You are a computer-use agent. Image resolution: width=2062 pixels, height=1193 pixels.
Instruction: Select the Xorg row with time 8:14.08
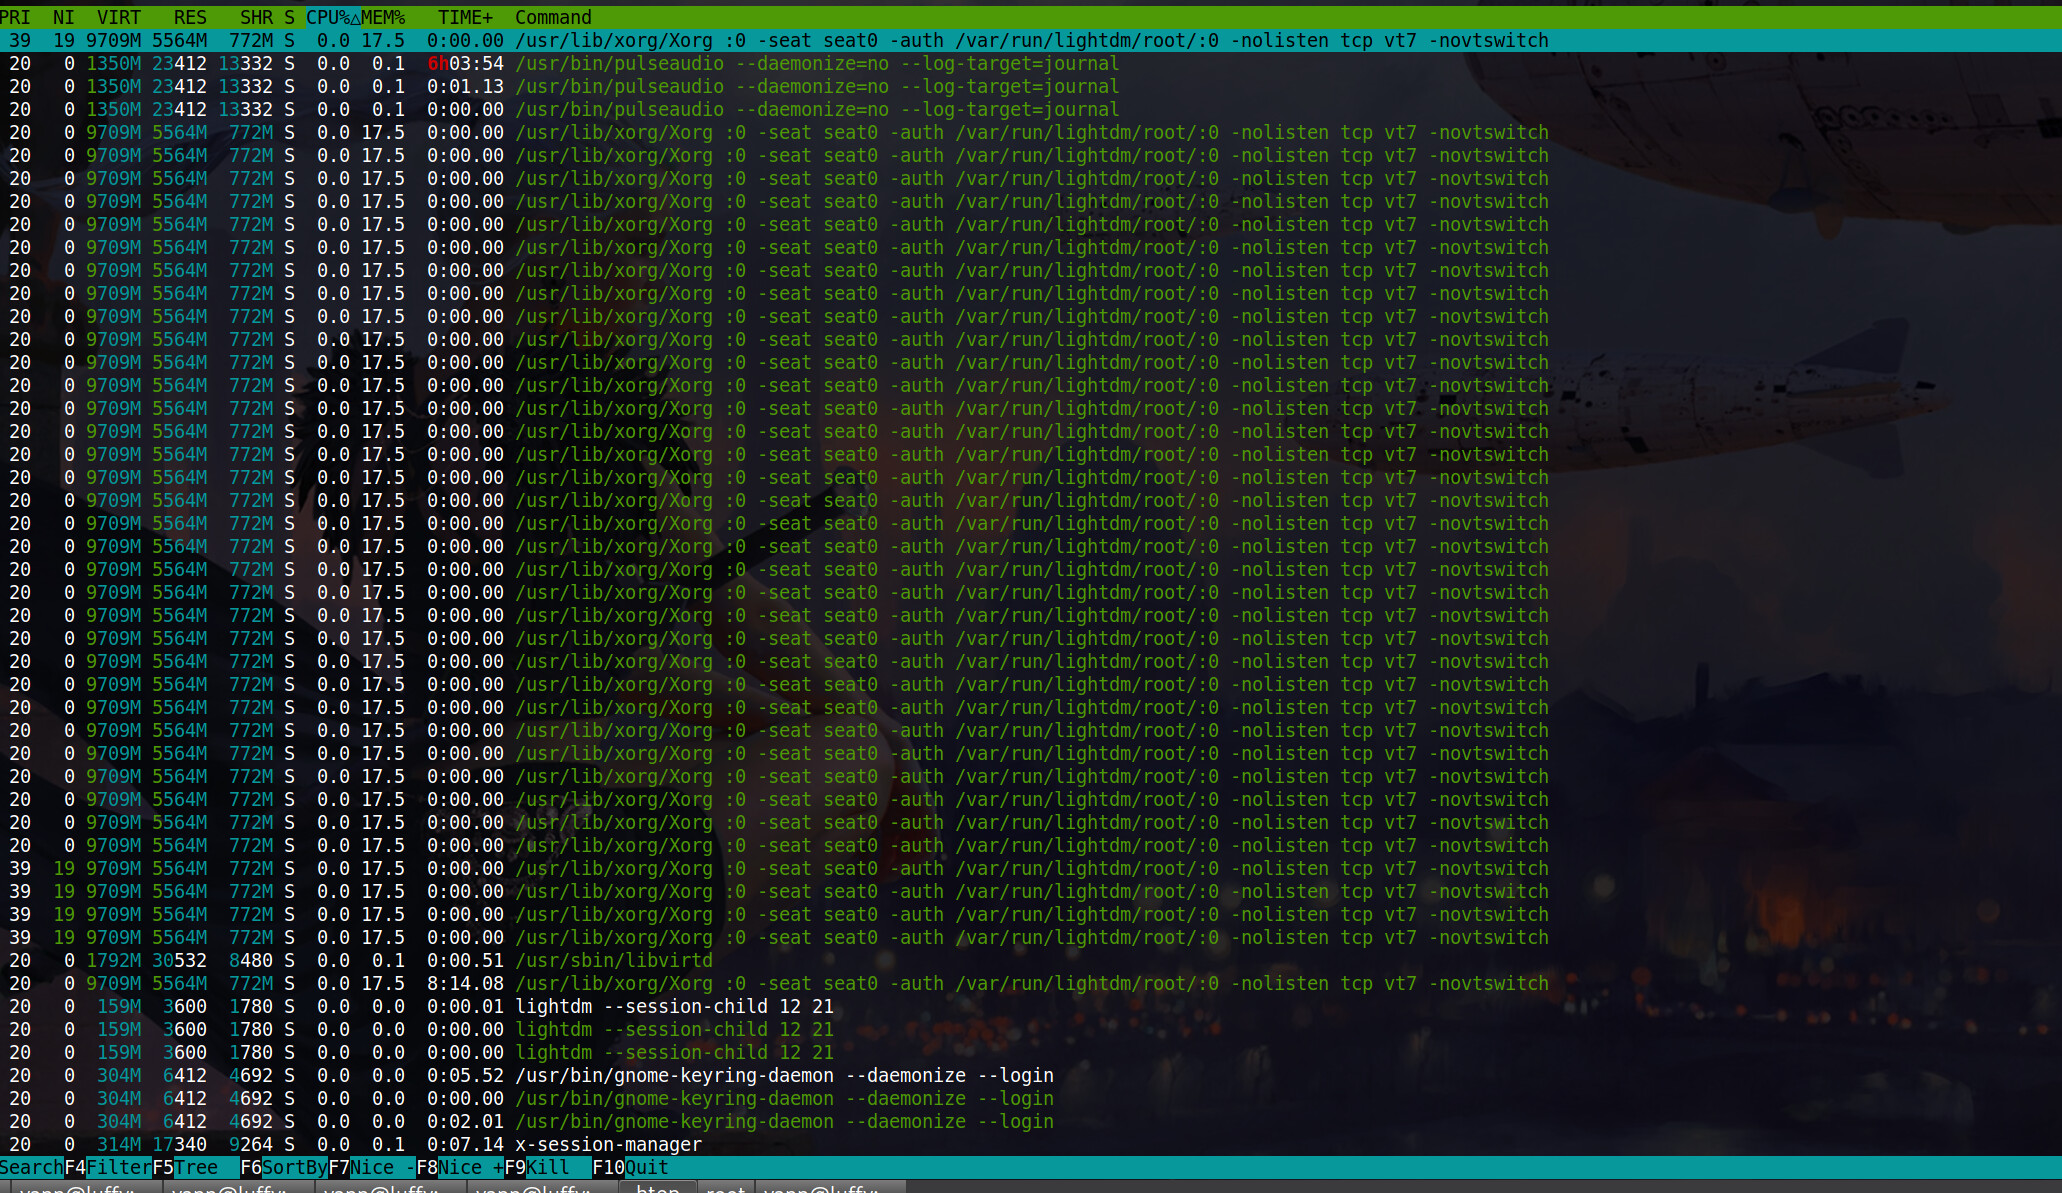1031,983
